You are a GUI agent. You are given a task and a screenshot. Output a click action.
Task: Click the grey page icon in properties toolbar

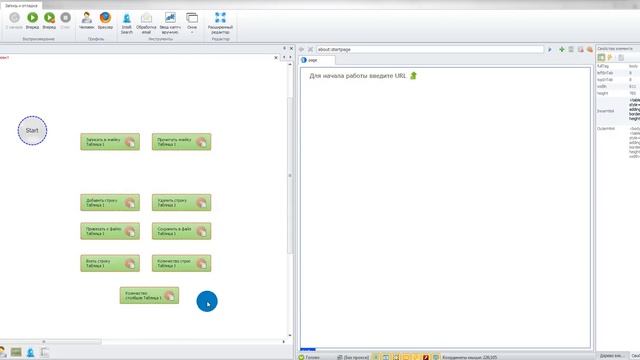(621, 58)
